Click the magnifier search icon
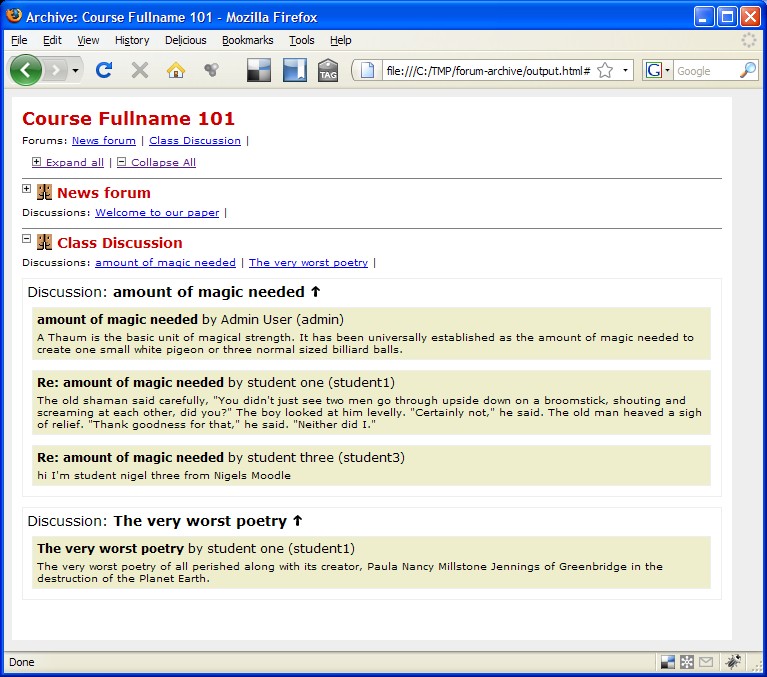This screenshot has height=677, width=767. click(x=747, y=70)
